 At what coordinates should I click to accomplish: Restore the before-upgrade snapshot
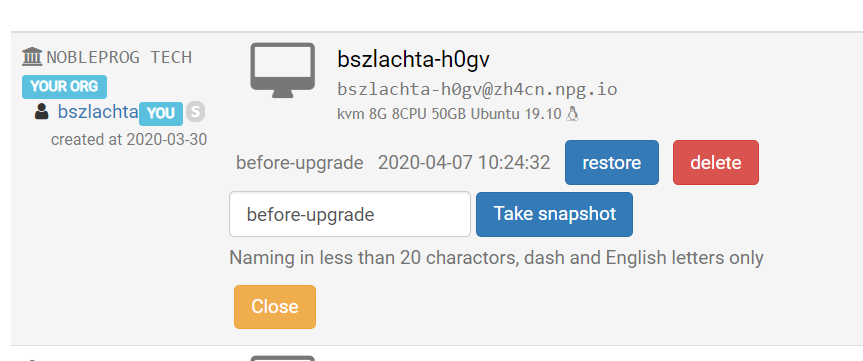pyautogui.click(x=611, y=162)
